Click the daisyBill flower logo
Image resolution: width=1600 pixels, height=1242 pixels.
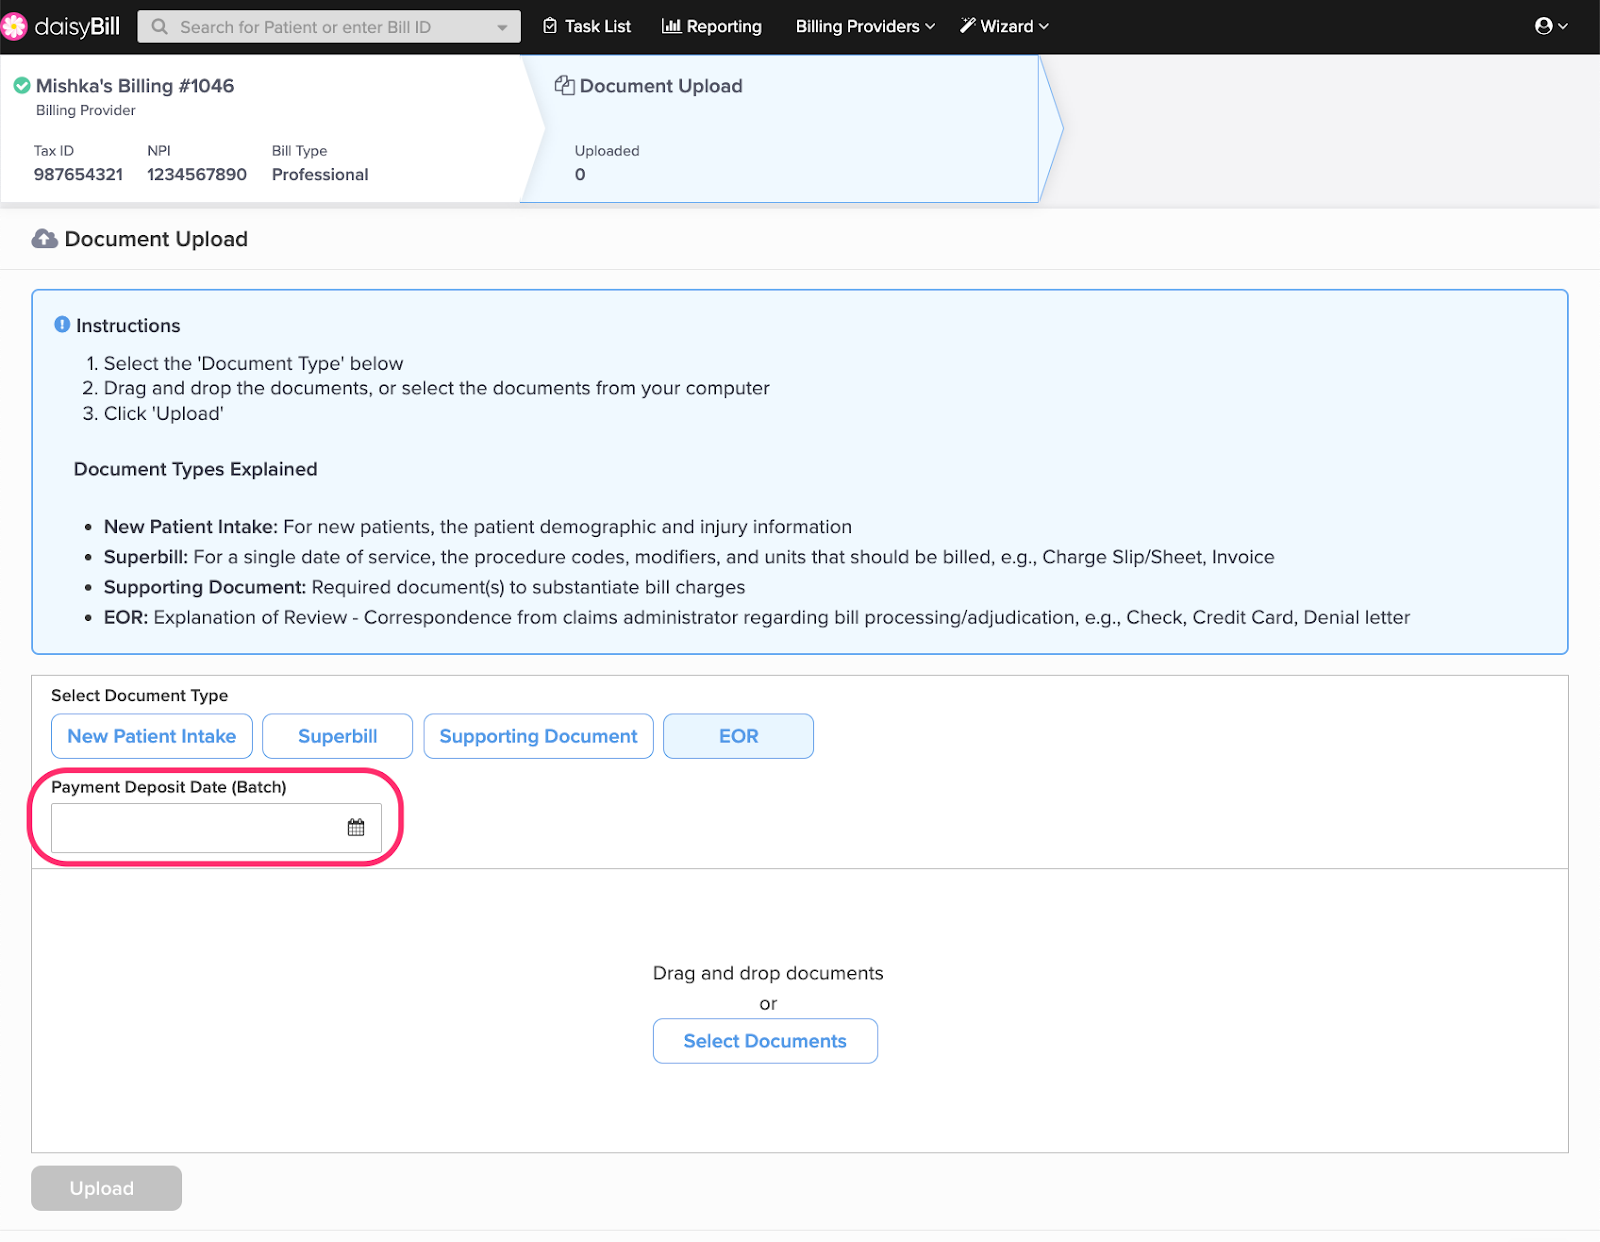coord(14,27)
